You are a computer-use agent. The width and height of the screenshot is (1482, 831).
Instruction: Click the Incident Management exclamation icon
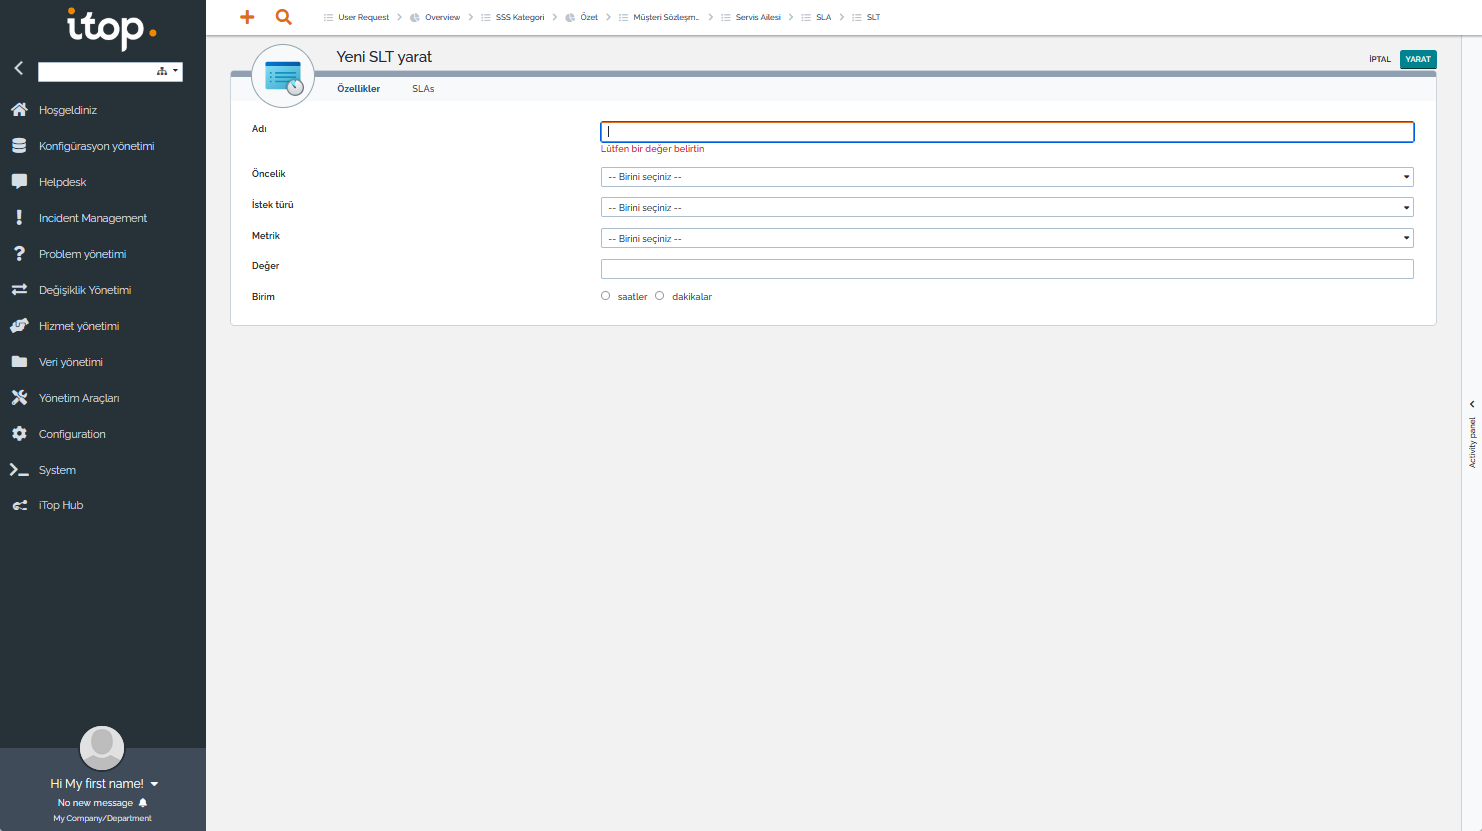[19, 218]
